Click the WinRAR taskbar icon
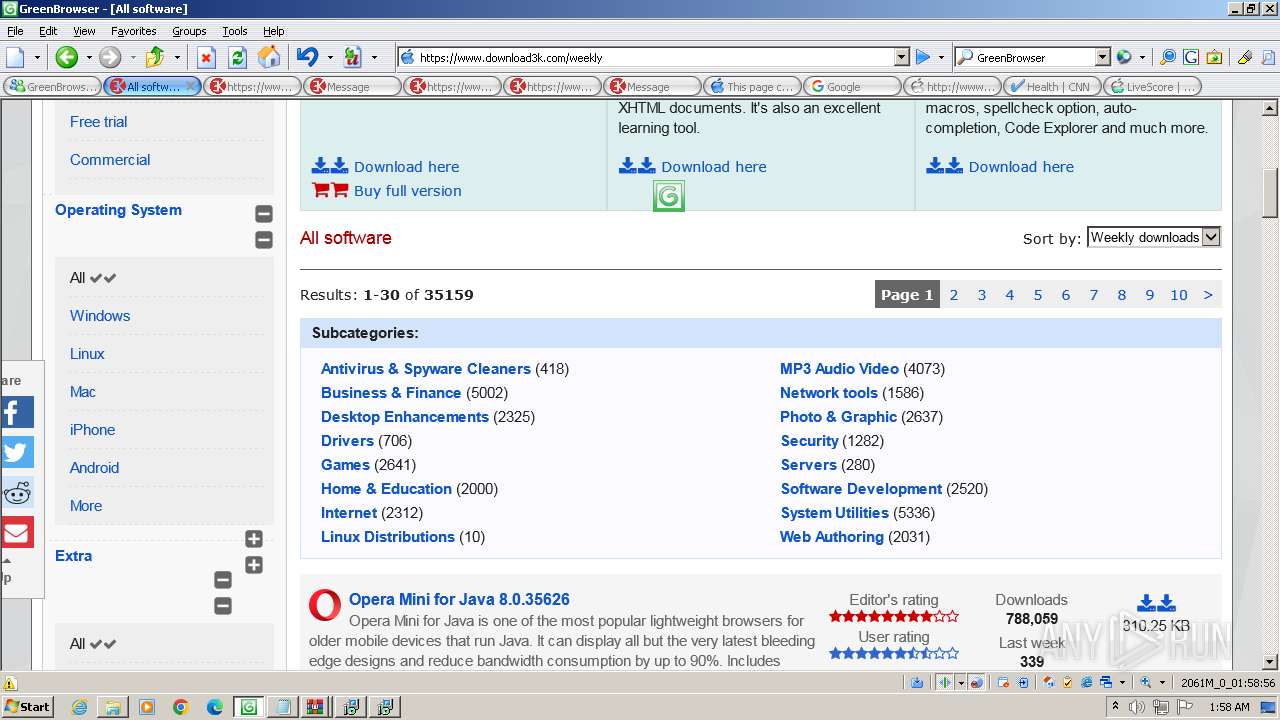 (315, 707)
